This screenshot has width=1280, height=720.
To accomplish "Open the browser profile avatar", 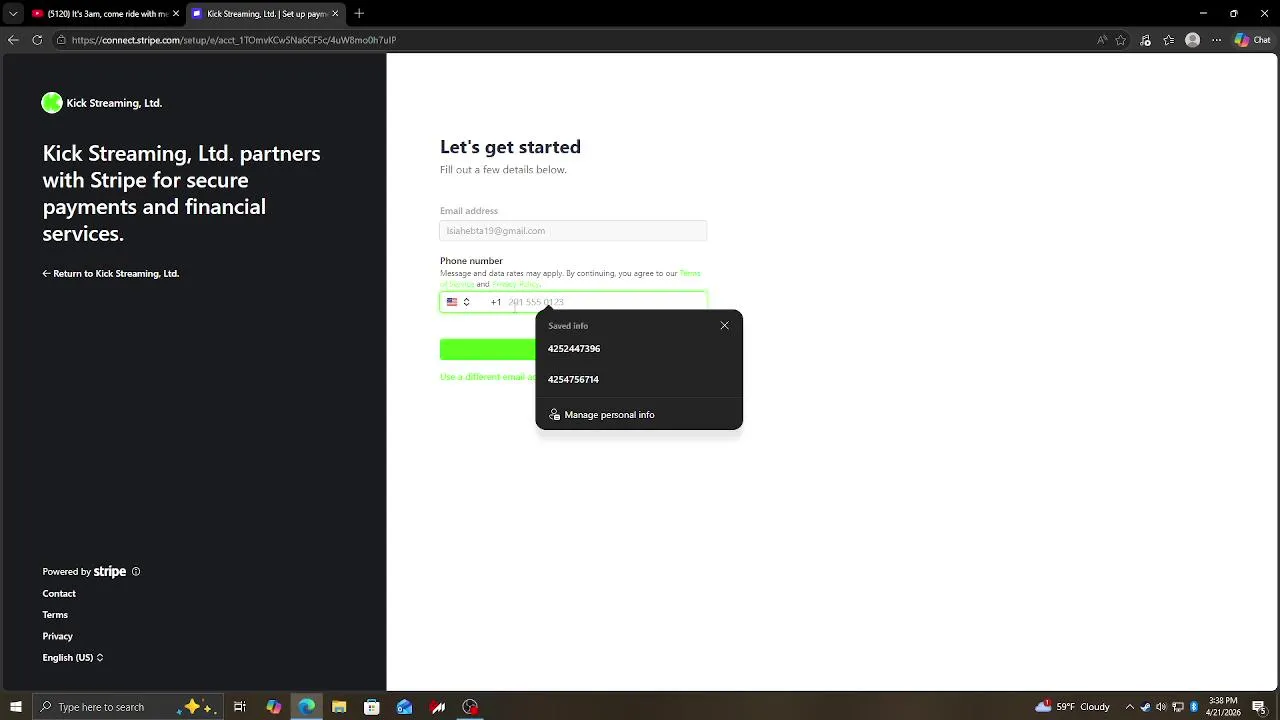I will point(1192,40).
